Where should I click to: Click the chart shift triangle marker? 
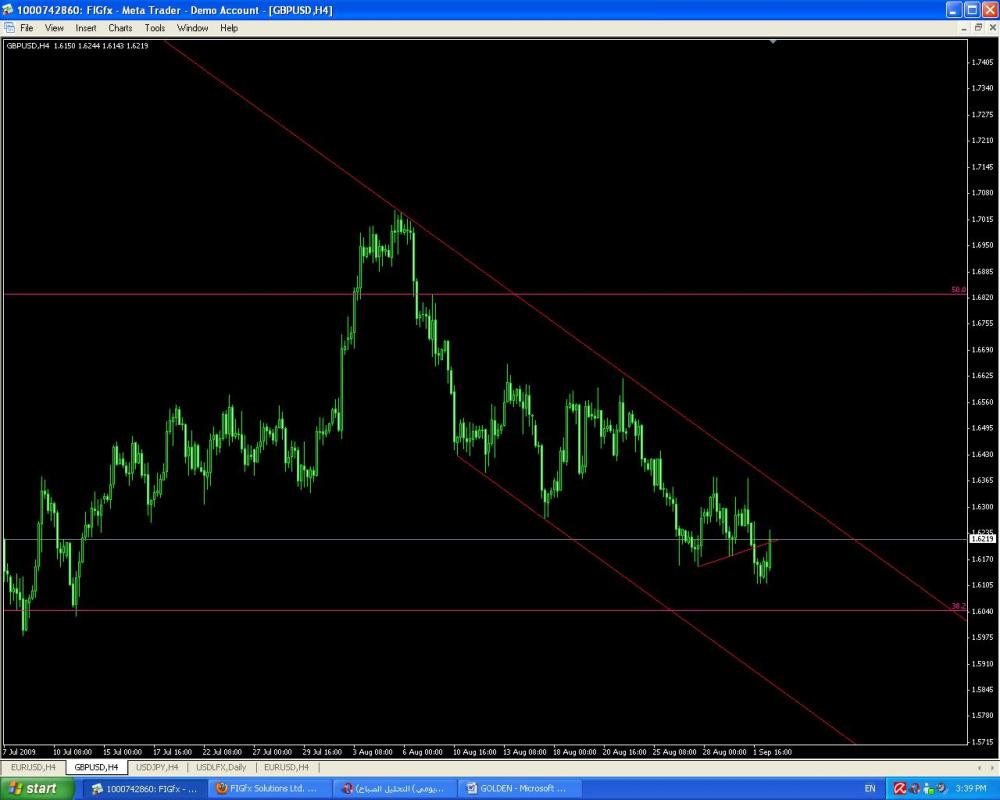click(773, 41)
